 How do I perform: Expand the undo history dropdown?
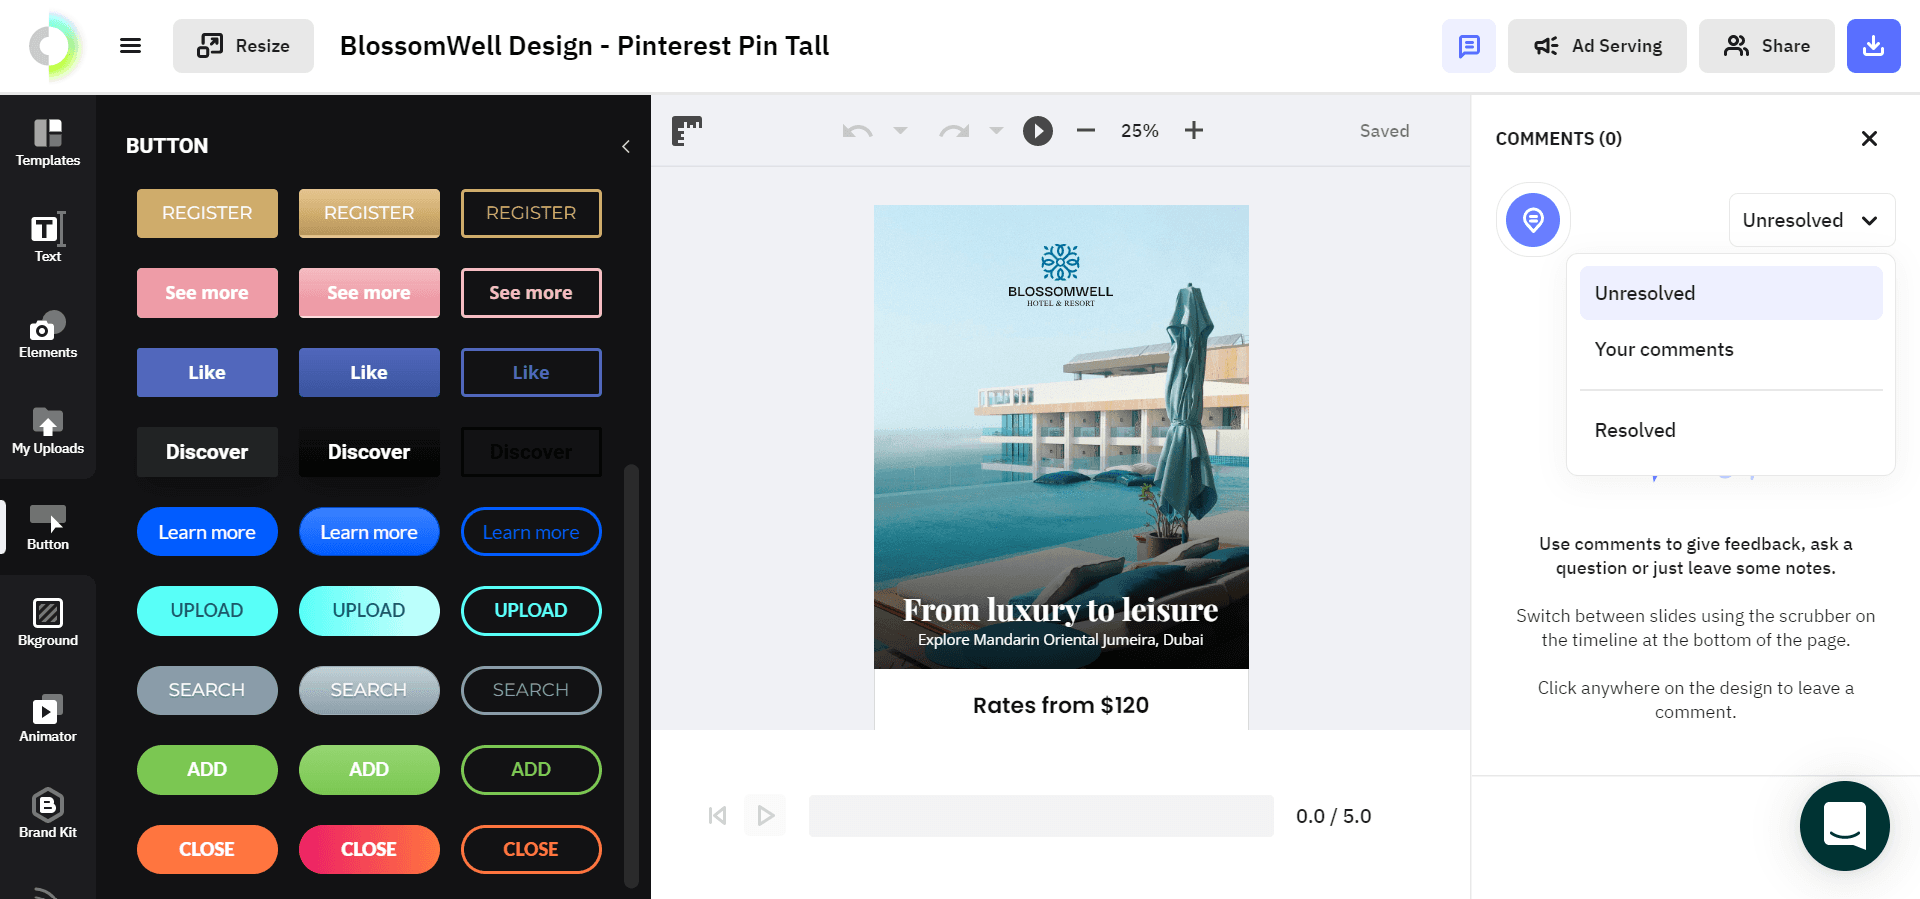tap(900, 131)
